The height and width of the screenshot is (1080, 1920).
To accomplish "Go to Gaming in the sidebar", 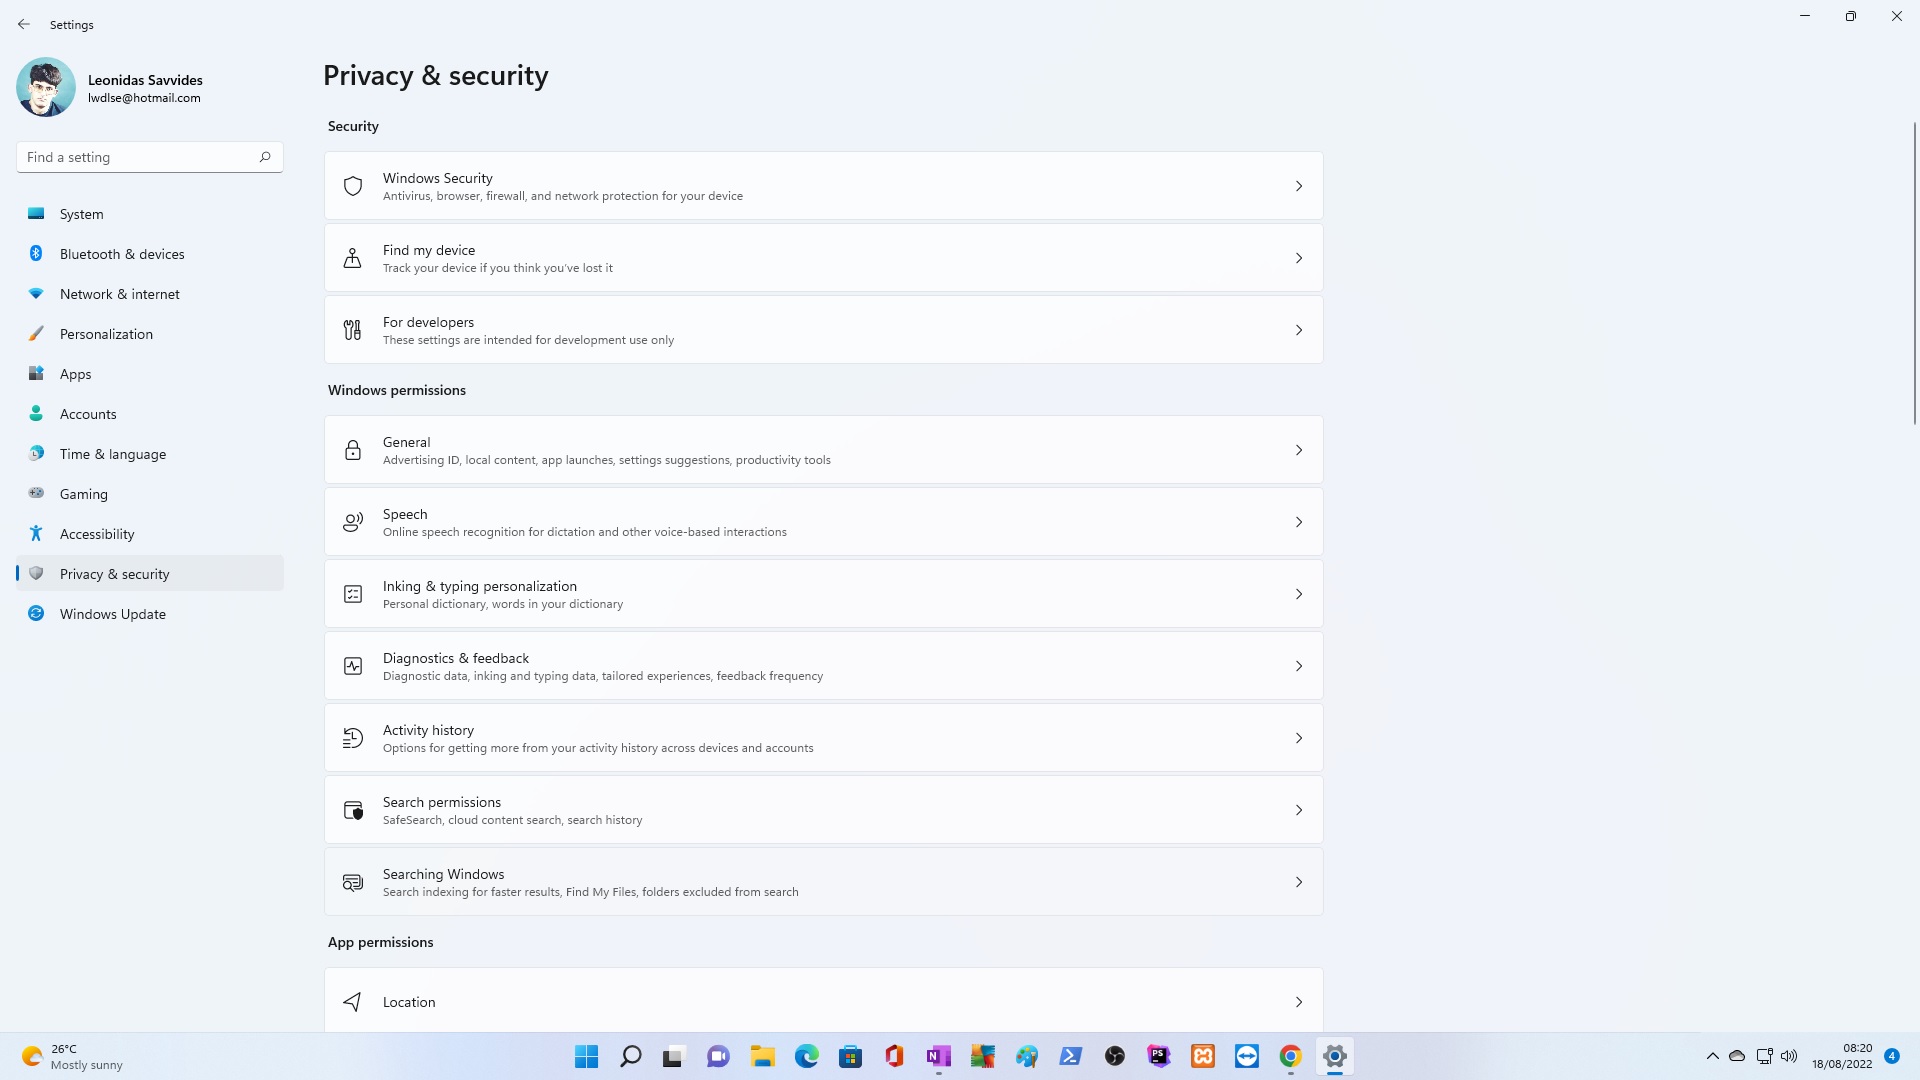I will tap(150, 494).
